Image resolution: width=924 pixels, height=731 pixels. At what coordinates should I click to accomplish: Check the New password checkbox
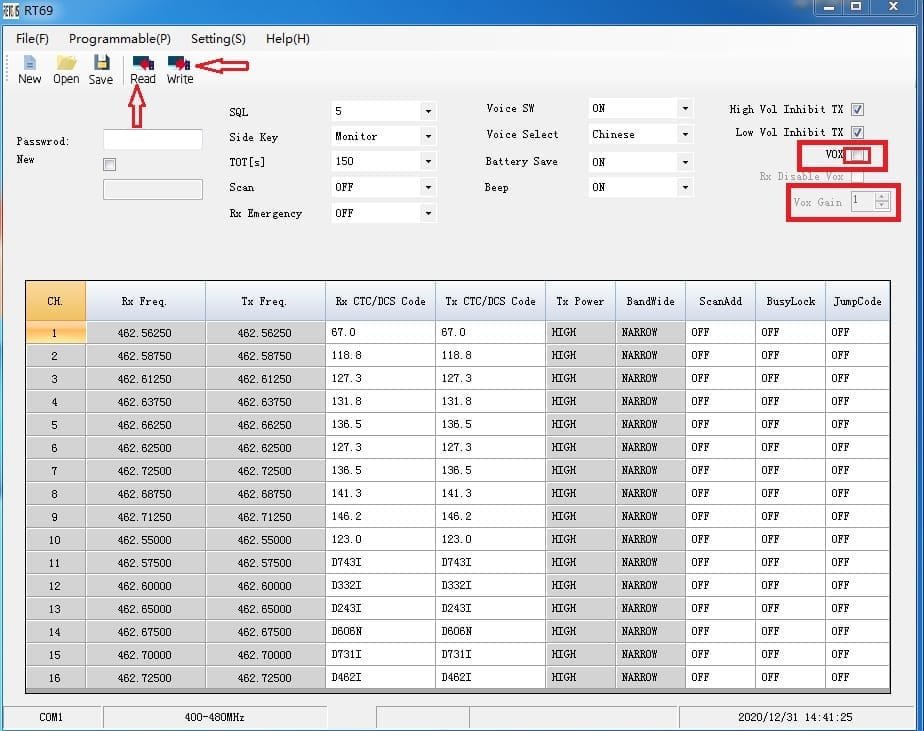pos(109,164)
